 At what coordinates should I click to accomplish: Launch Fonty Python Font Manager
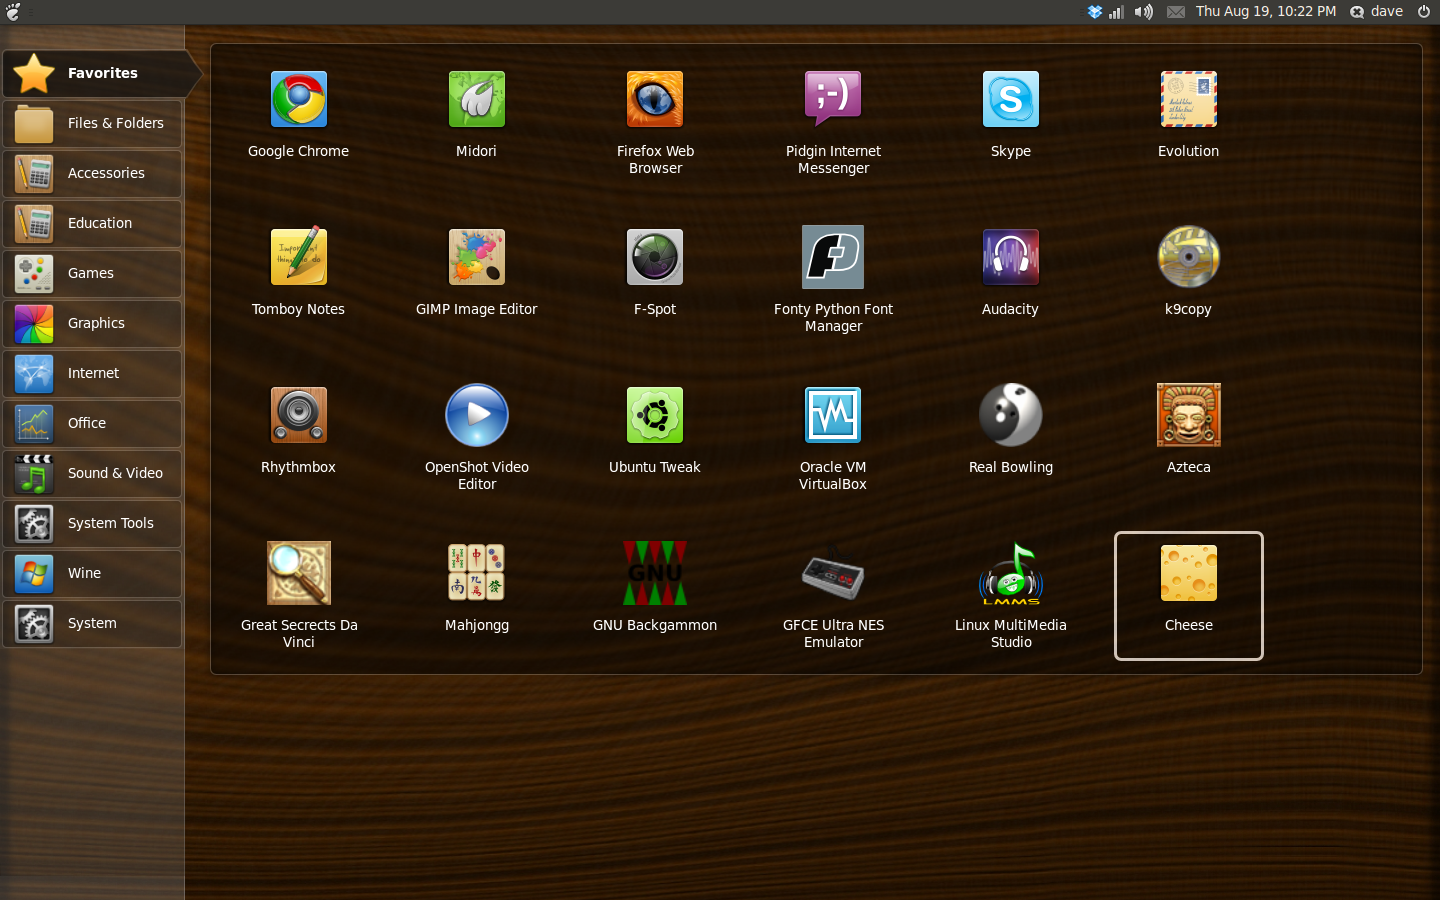click(x=833, y=280)
